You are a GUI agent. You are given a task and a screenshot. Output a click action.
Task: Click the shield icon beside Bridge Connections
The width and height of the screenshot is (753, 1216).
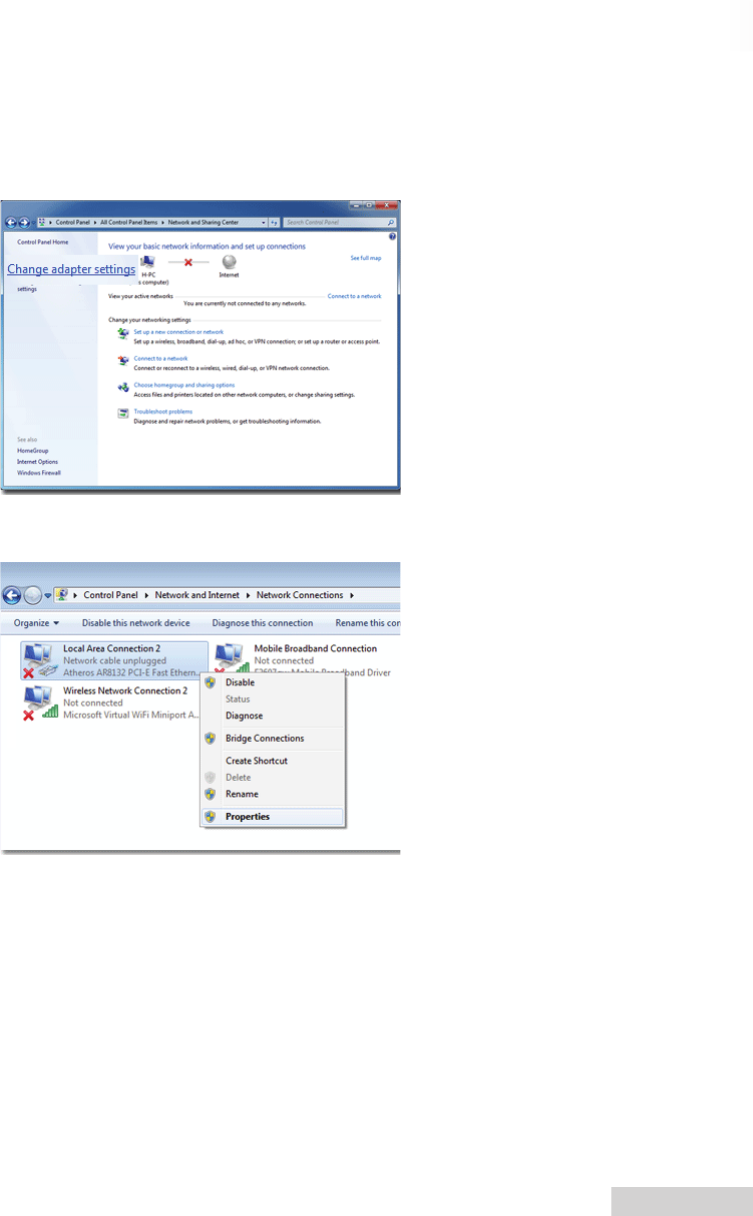click(209, 738)
